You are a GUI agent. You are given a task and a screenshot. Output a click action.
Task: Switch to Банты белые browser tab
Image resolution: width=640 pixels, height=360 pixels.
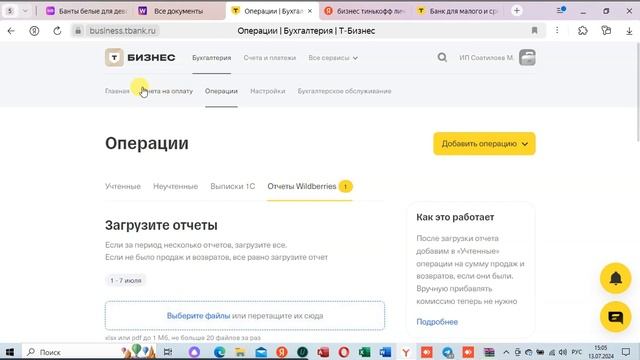[x=87, y=11]
